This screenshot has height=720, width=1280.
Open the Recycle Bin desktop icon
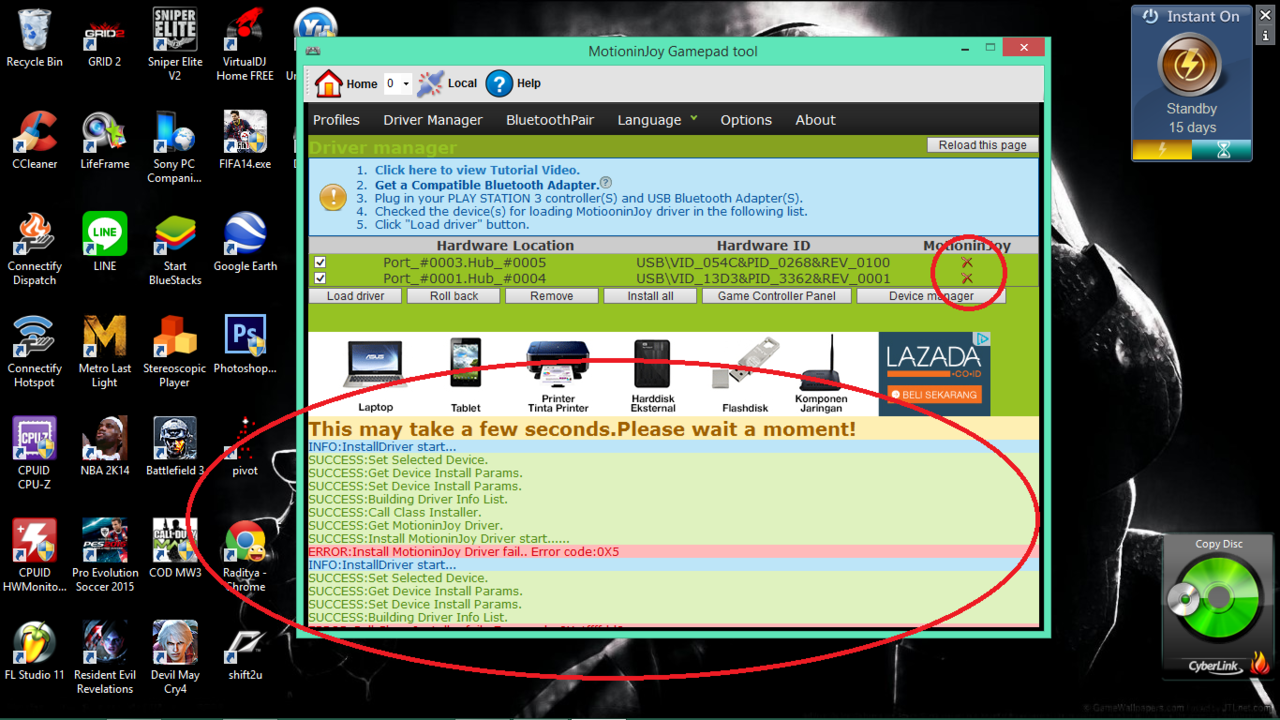coord(34,38)
